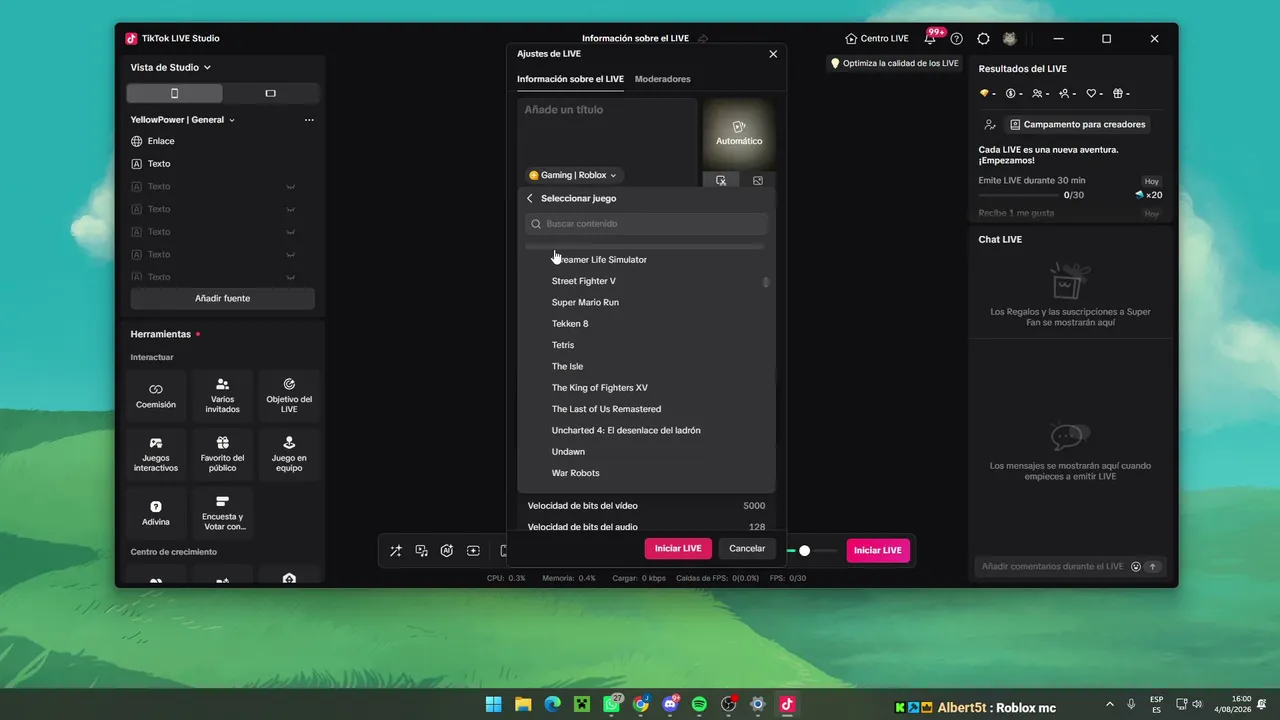Open the Favorito del público tool
Screen dimensions: 1280x720
click(222, 454)
